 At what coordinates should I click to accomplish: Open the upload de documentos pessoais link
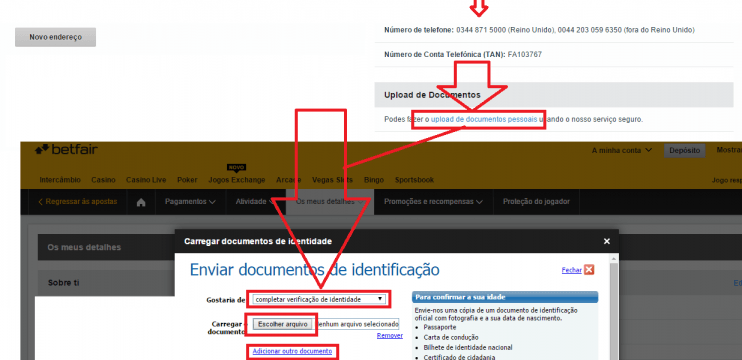[x=484, y=119]
